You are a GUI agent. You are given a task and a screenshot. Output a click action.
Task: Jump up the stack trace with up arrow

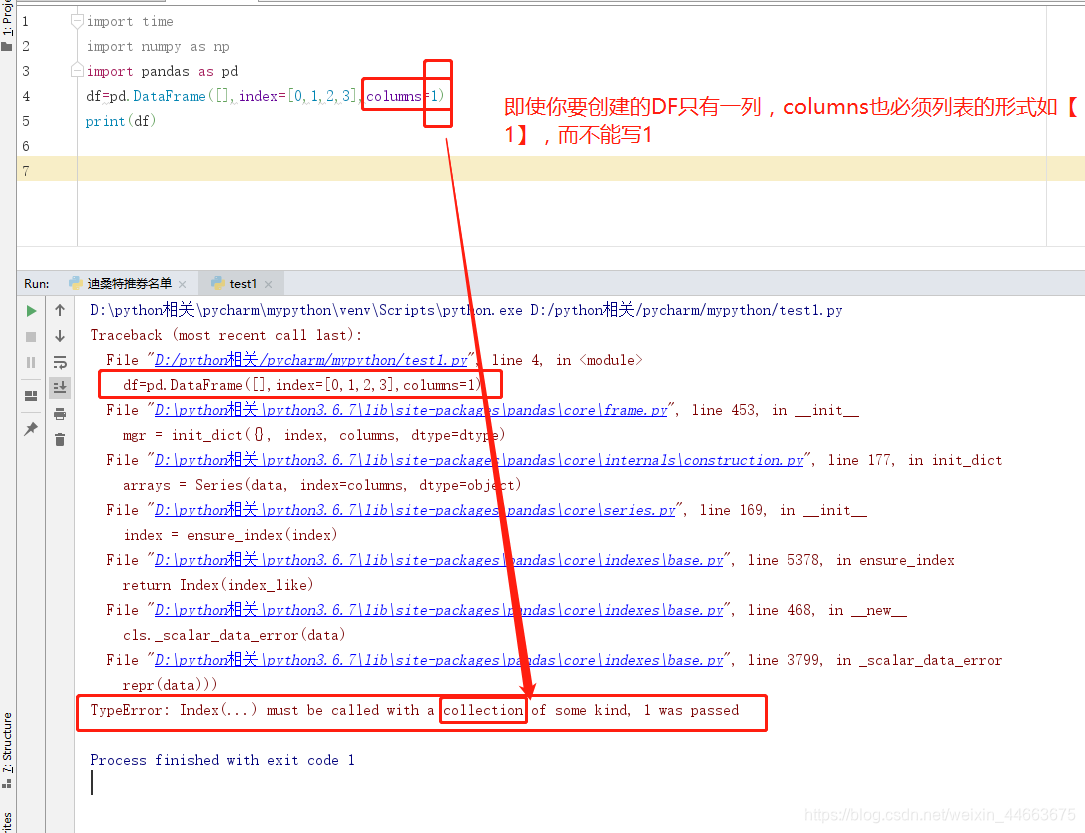60,311
